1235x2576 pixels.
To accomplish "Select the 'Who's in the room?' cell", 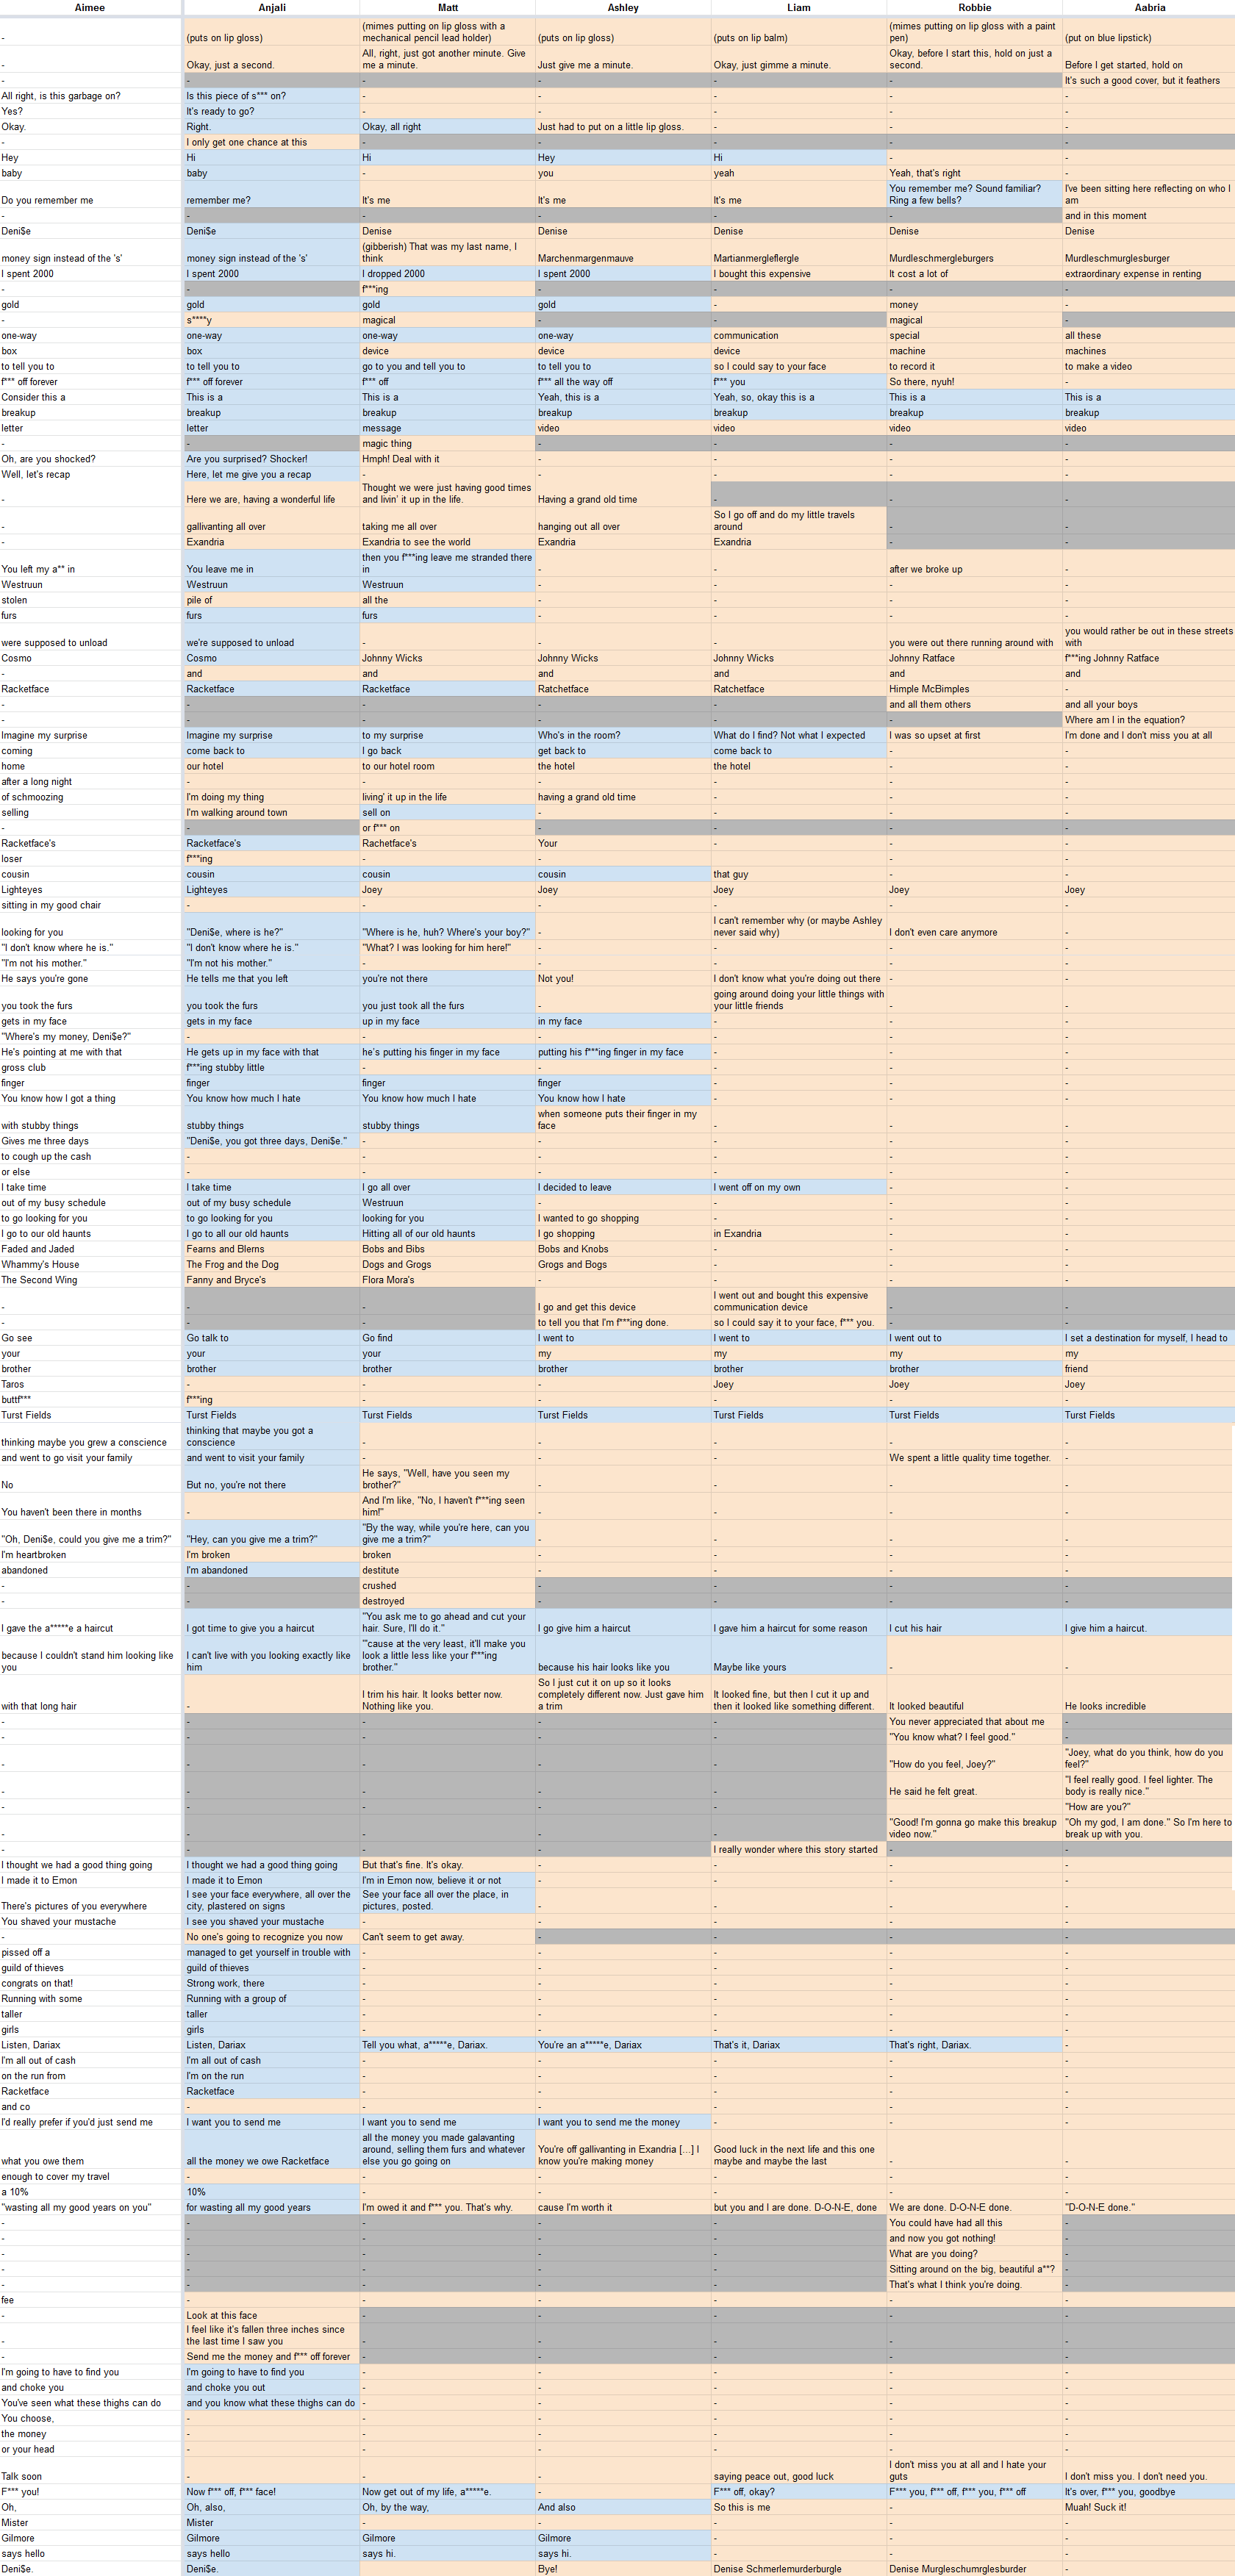I will 623,736.
